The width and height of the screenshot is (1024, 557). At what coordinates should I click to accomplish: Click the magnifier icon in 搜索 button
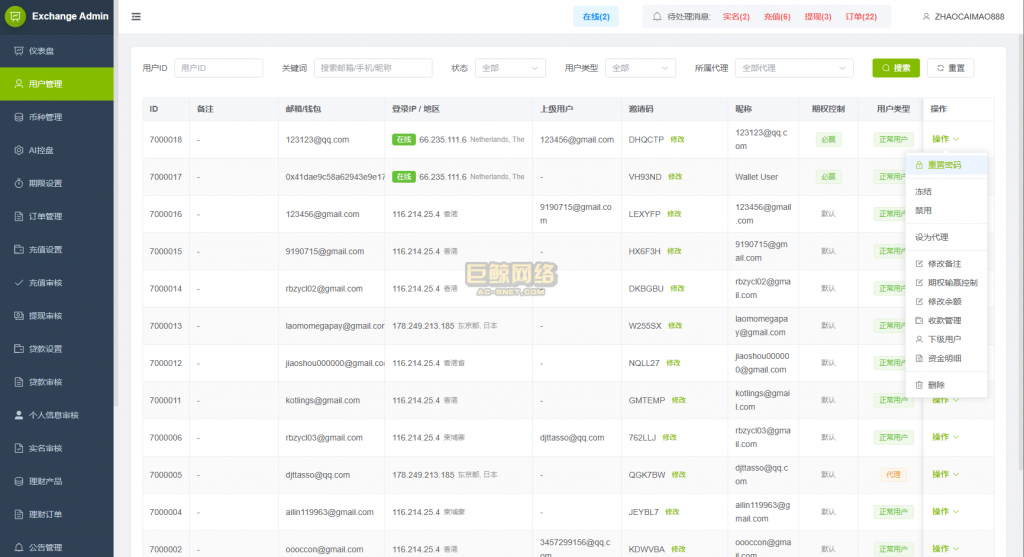click(886, 68)
